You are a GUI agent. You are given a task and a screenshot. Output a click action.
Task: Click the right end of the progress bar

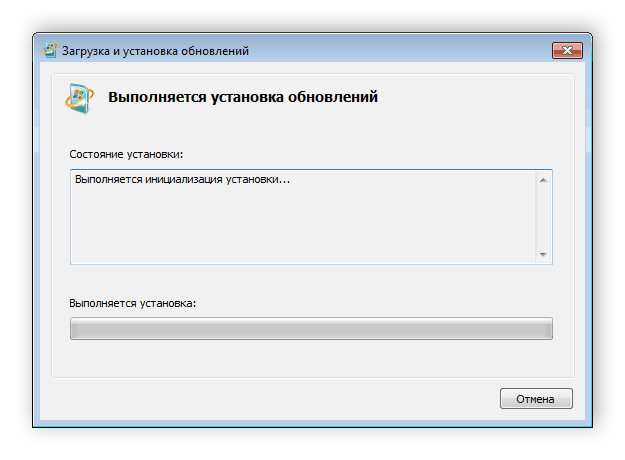click(x=546, y=329)
